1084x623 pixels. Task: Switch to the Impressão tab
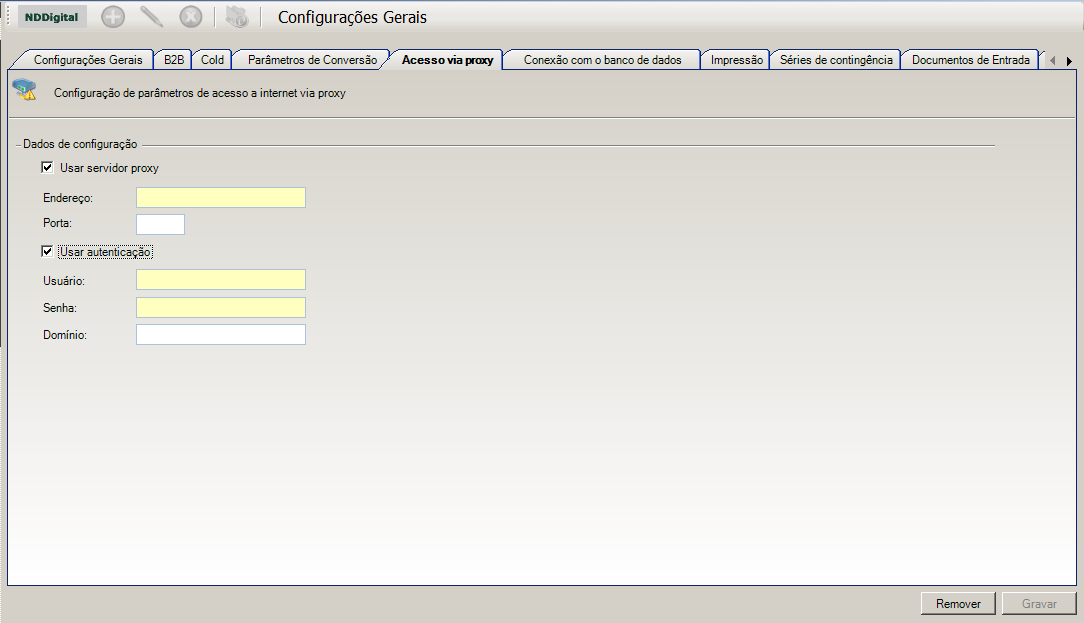click(x=736, y=60)
